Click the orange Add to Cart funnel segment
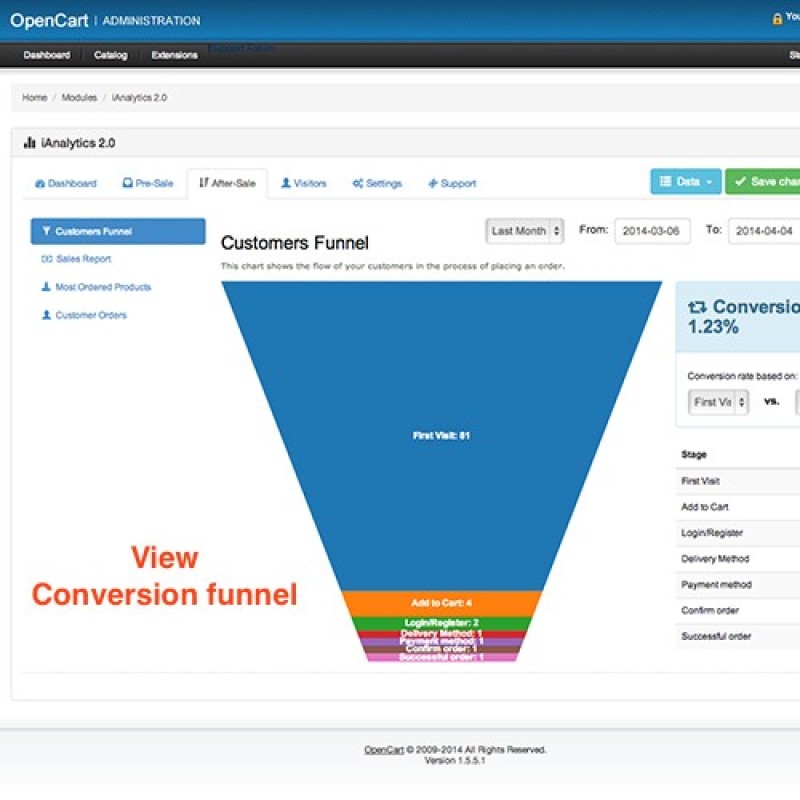The width and height of the screenshot is (800, 800). tap(441, 603)
